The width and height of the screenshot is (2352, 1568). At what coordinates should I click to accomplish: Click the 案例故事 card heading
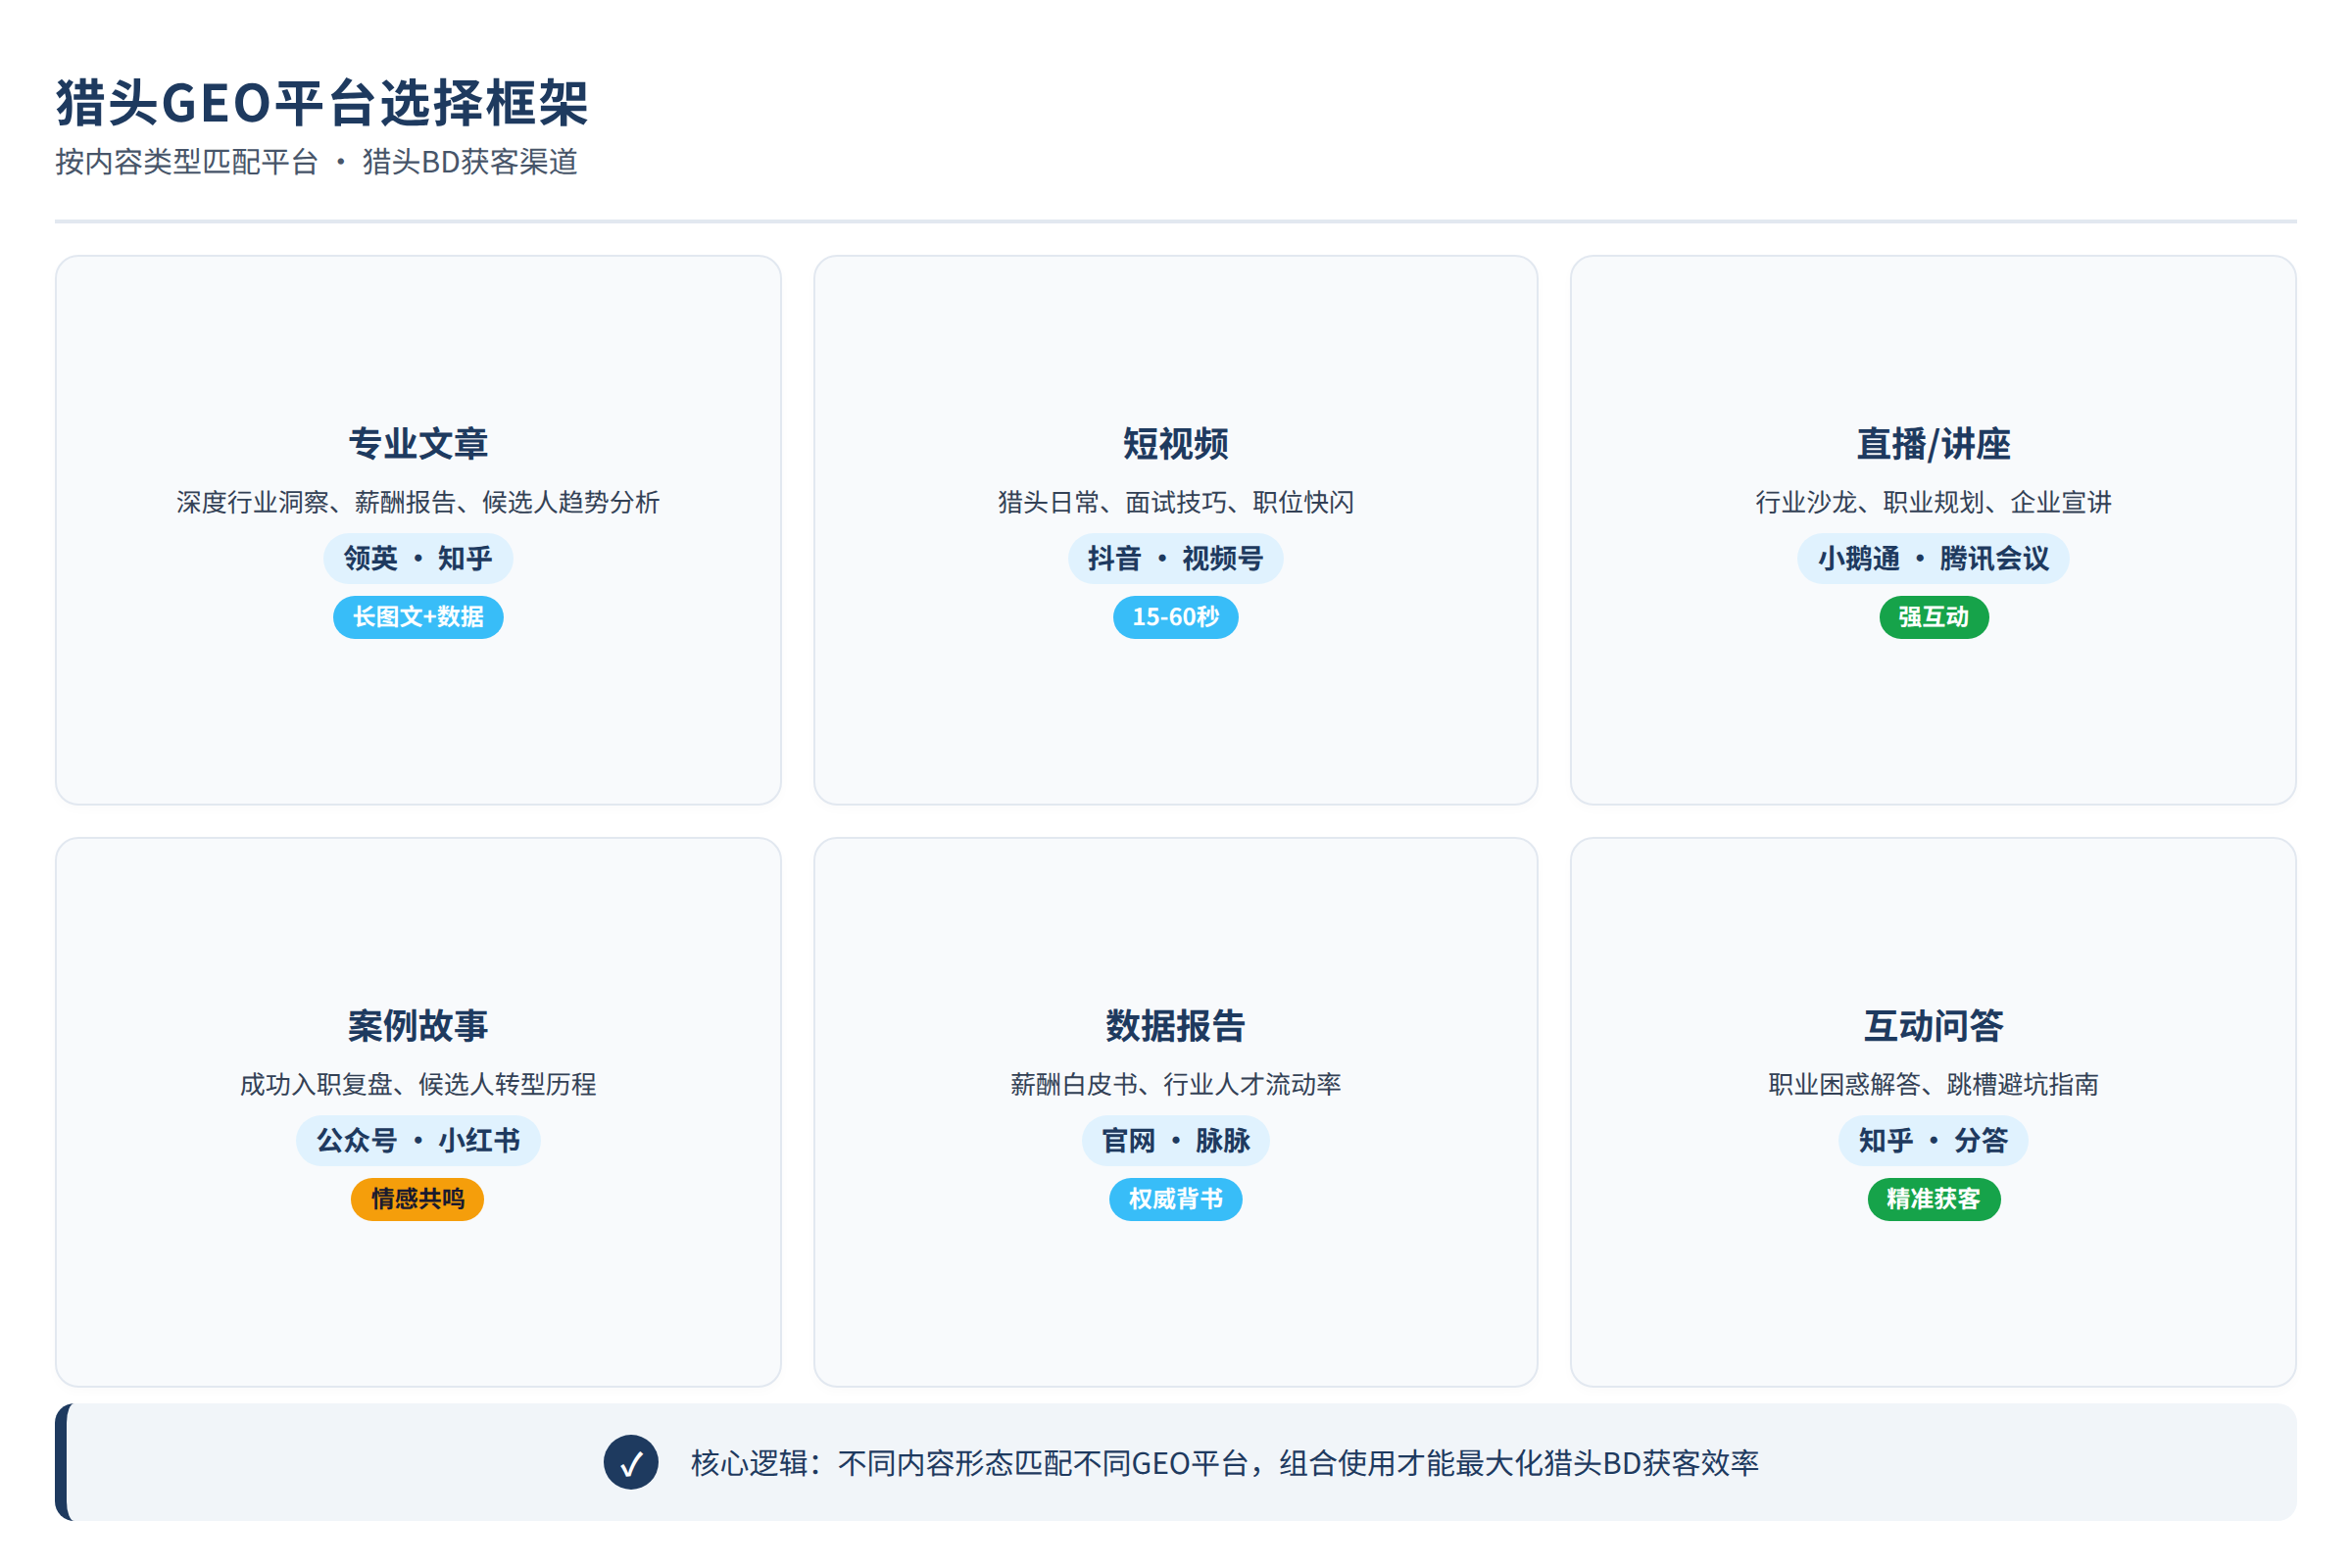coord(418,1025)
